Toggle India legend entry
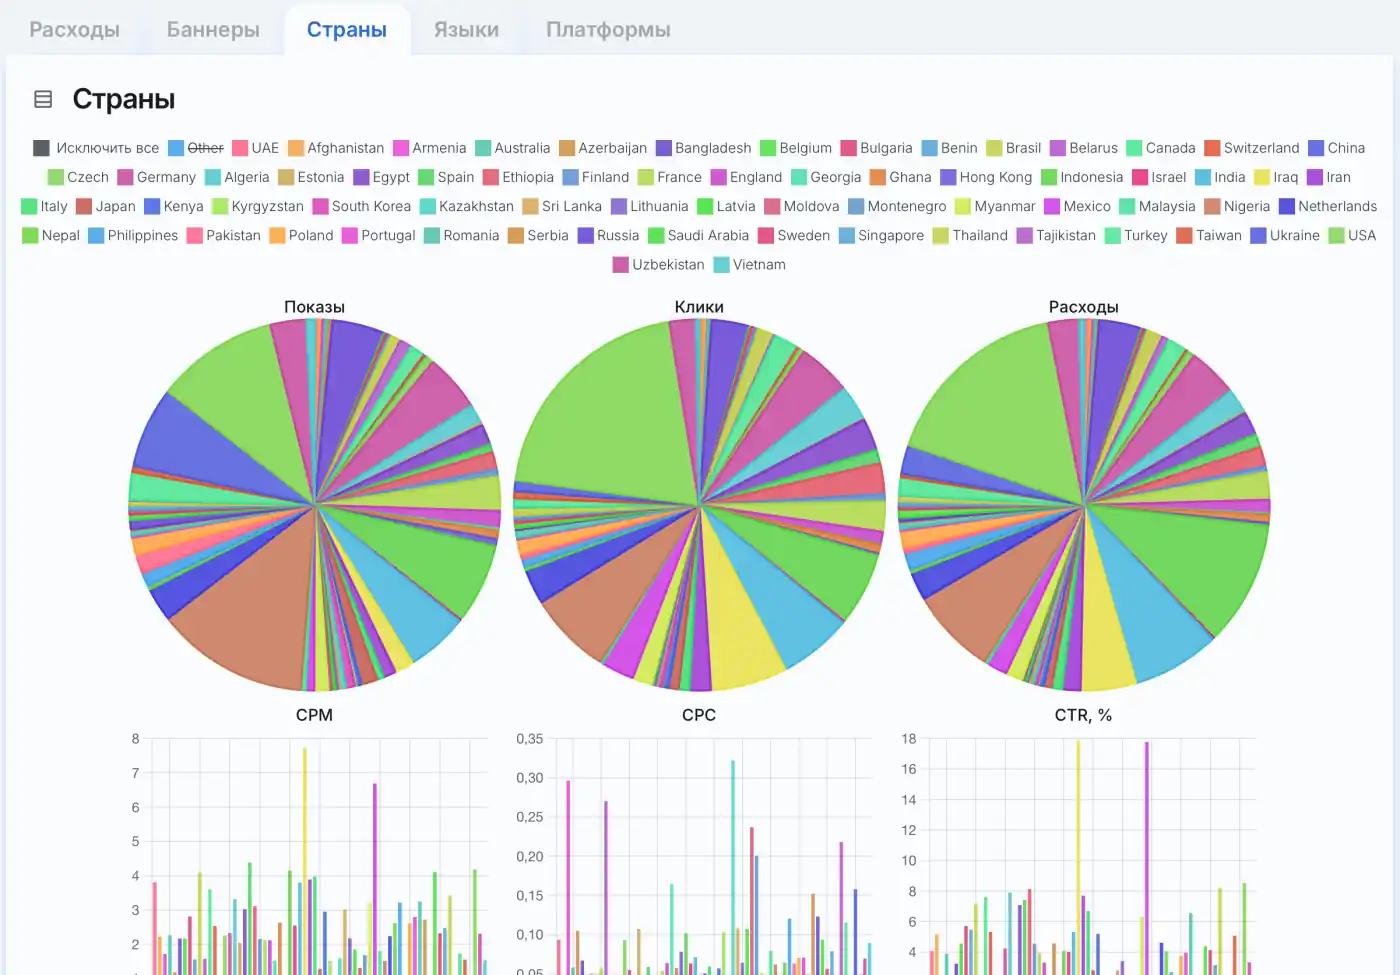The height and width of the screenshot is (975, 1400). [x=1220, y=177]
